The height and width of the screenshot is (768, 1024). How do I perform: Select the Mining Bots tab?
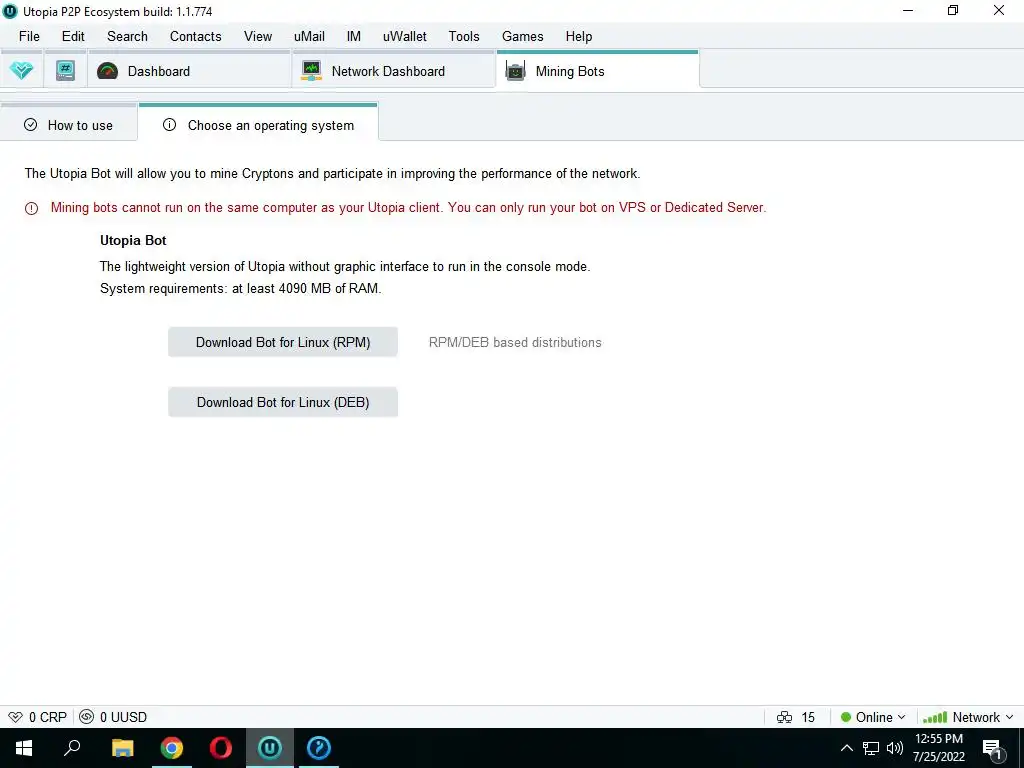click(x=598, y=71)
